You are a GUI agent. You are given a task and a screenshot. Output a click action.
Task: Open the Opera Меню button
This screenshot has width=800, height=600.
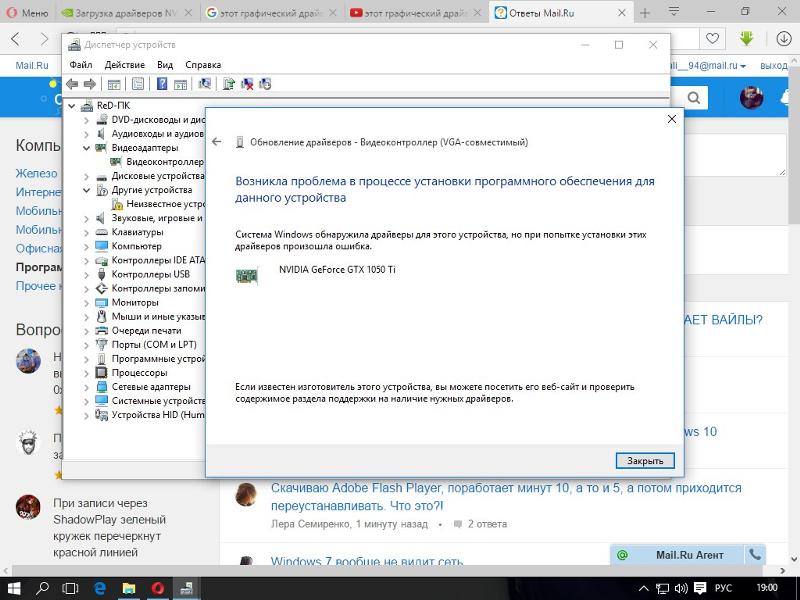28,13
